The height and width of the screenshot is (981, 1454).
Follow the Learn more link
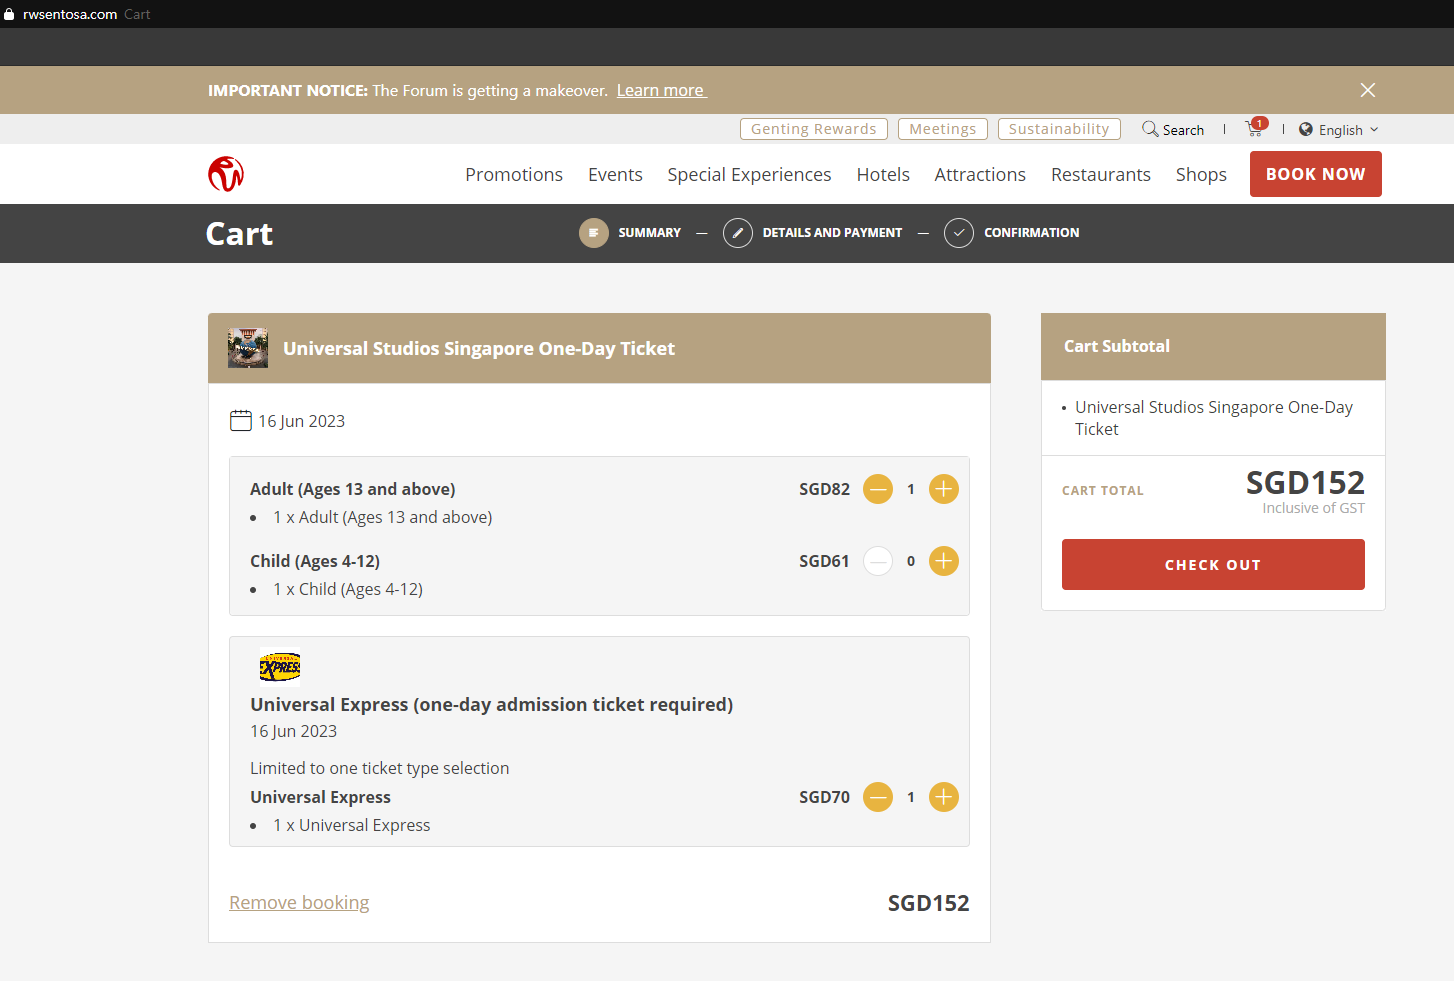(661, 90)
